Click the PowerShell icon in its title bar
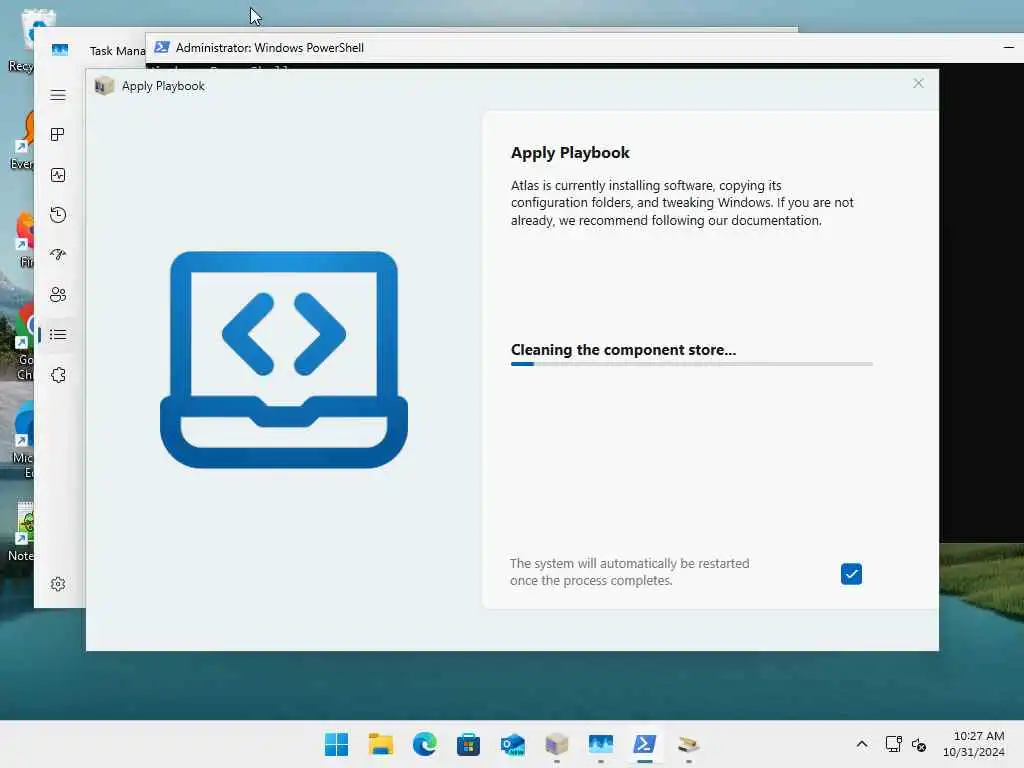Image resolution: width=1024 pixels, height=768 pixels. [162, 48]
